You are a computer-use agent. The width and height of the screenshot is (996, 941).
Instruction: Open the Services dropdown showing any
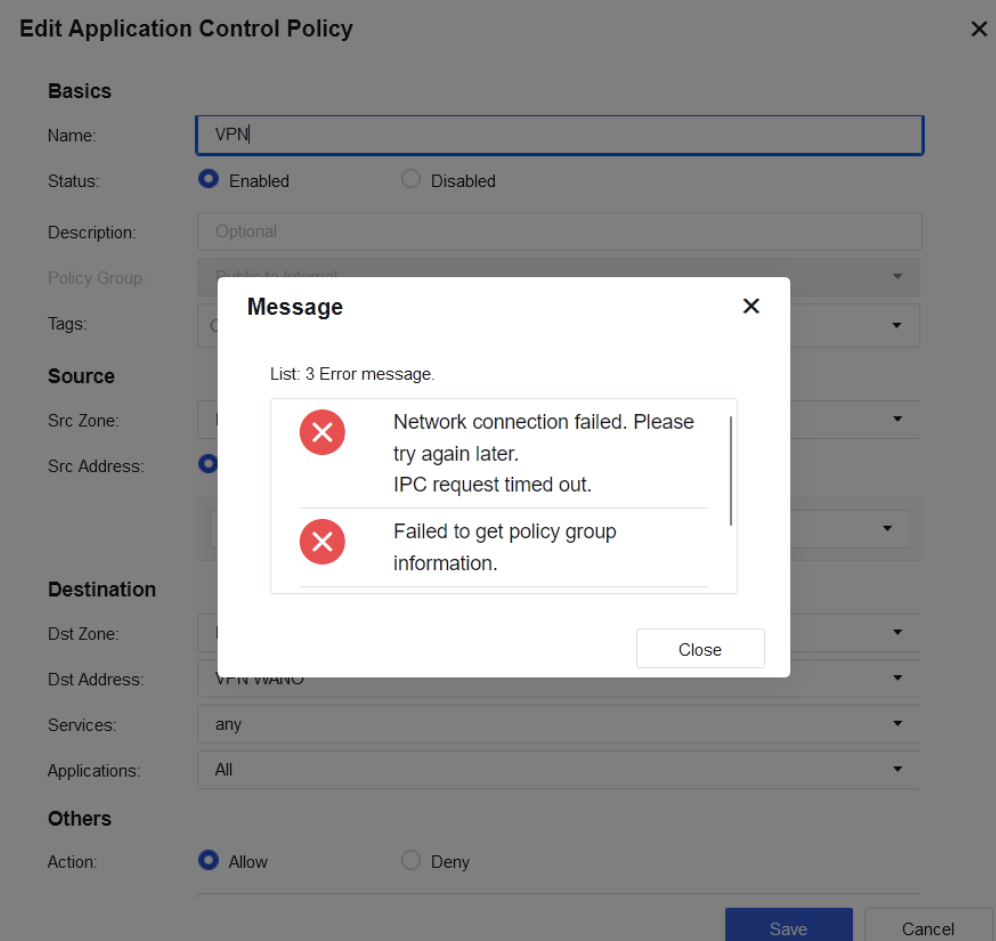click(897, 723)
